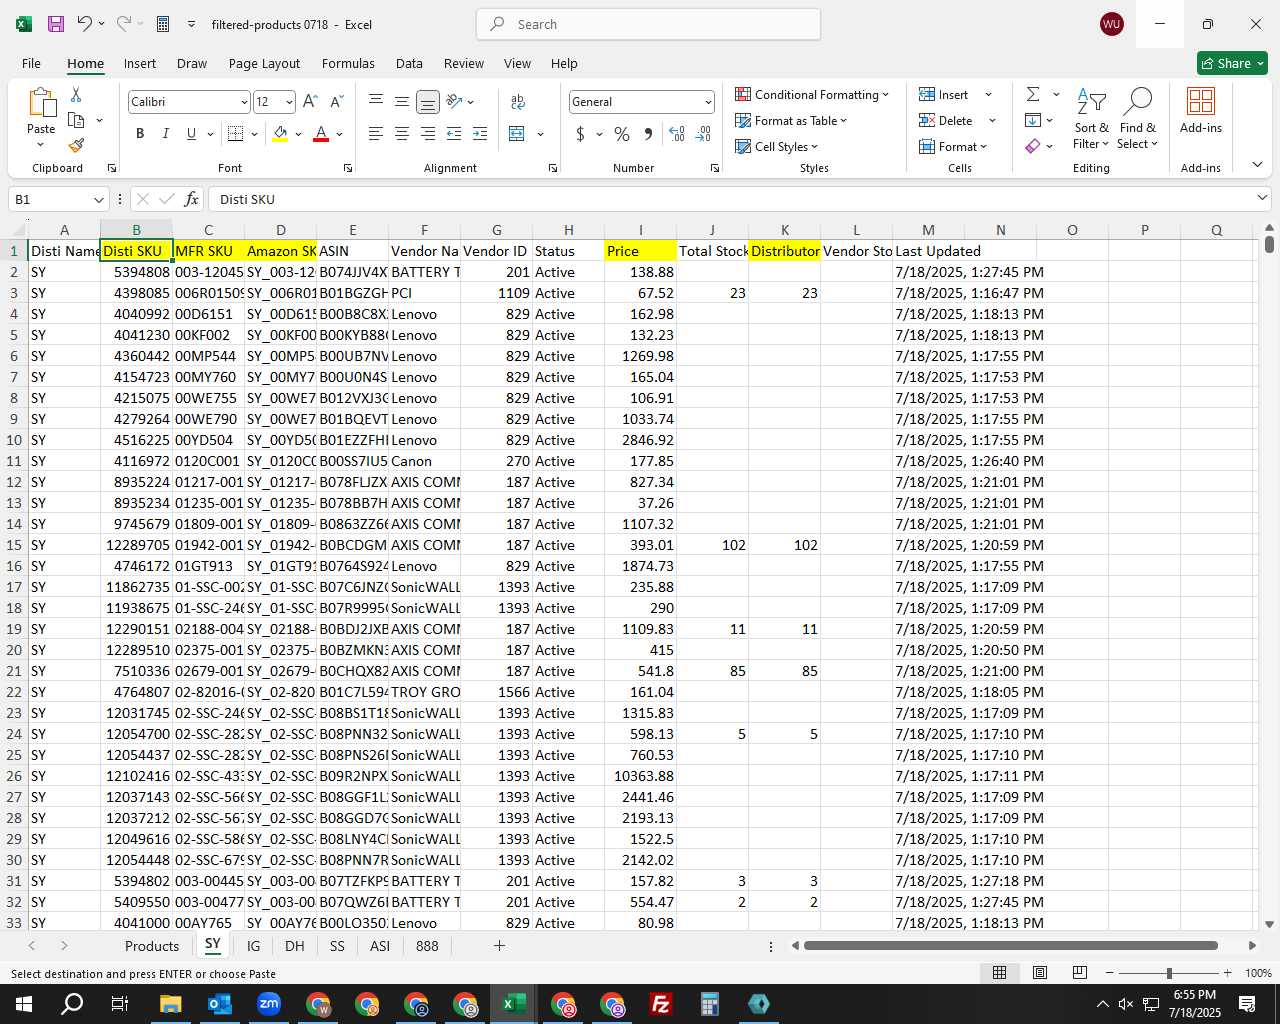1280x1024 pixels.
Task: Click in the Search box
Action: coord(648,24)
